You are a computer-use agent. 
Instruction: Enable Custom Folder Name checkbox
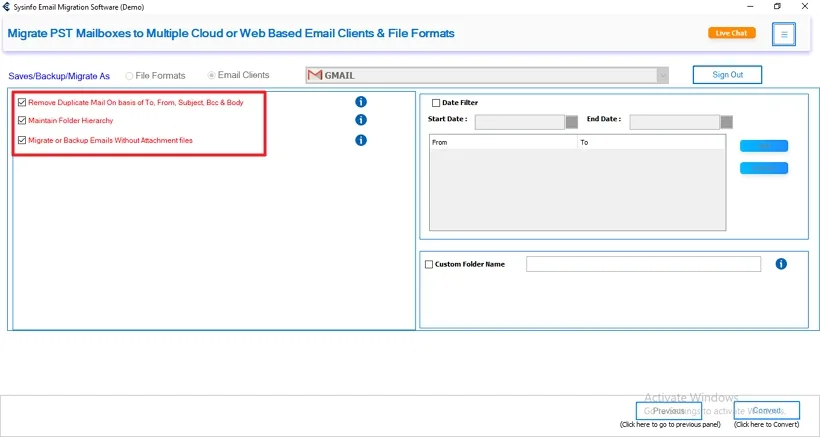click(x=429, y=264)
